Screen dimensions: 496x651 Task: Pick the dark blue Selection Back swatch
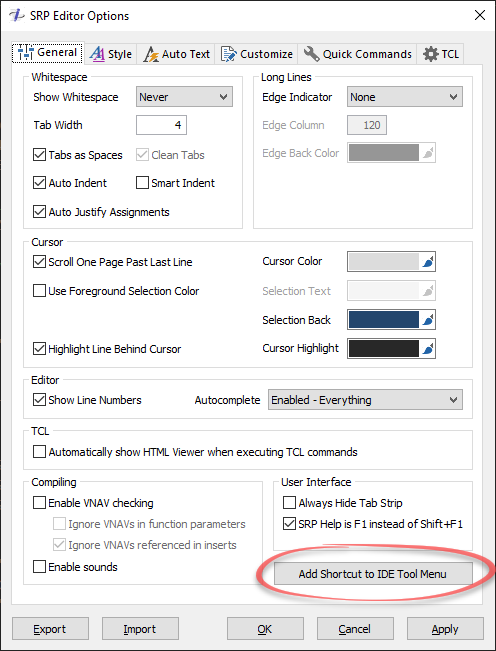(384, 320)
